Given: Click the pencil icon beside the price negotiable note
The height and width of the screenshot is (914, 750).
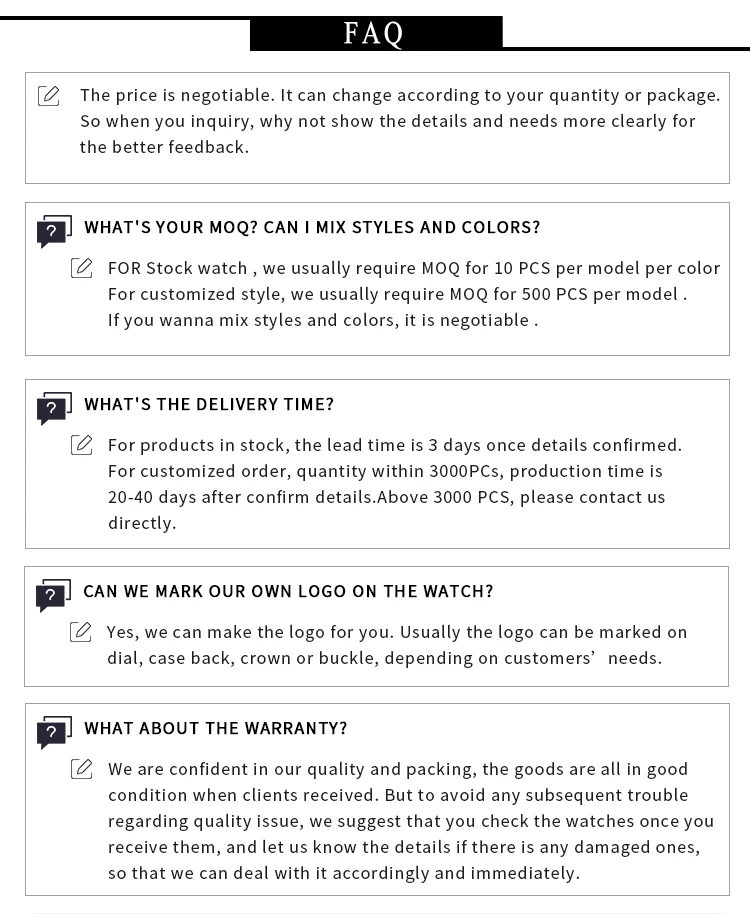Looking at the screenshot, I should click(x=48, y=96).
